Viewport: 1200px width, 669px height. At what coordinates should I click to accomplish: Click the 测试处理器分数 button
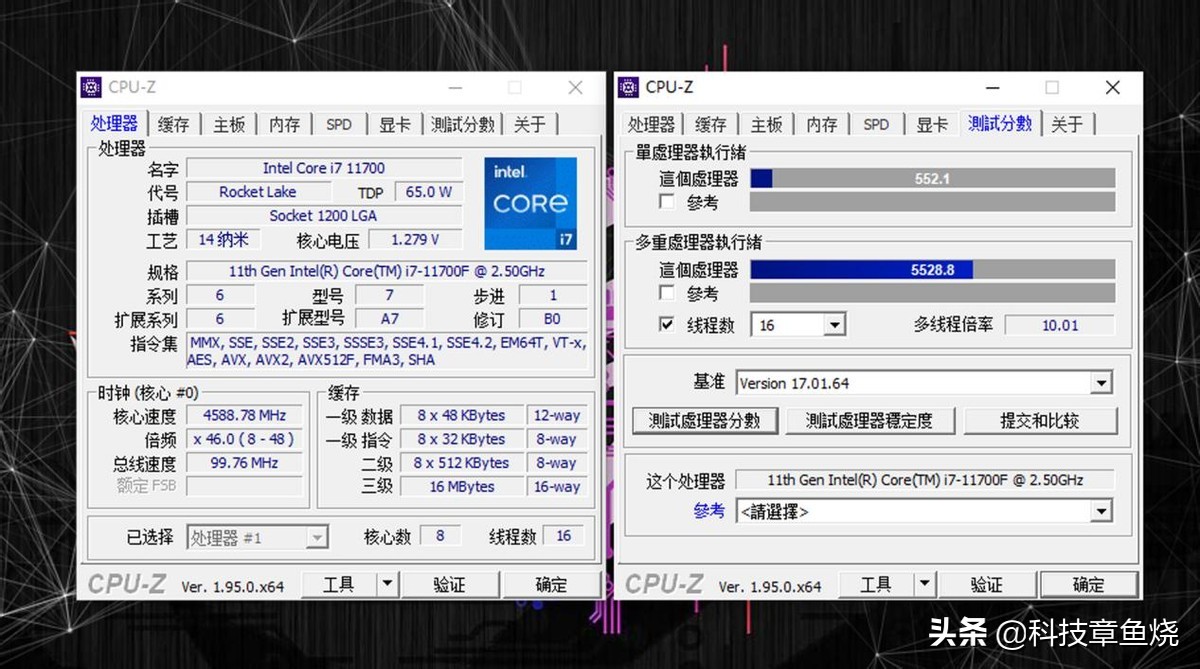[x=707, y=420]
